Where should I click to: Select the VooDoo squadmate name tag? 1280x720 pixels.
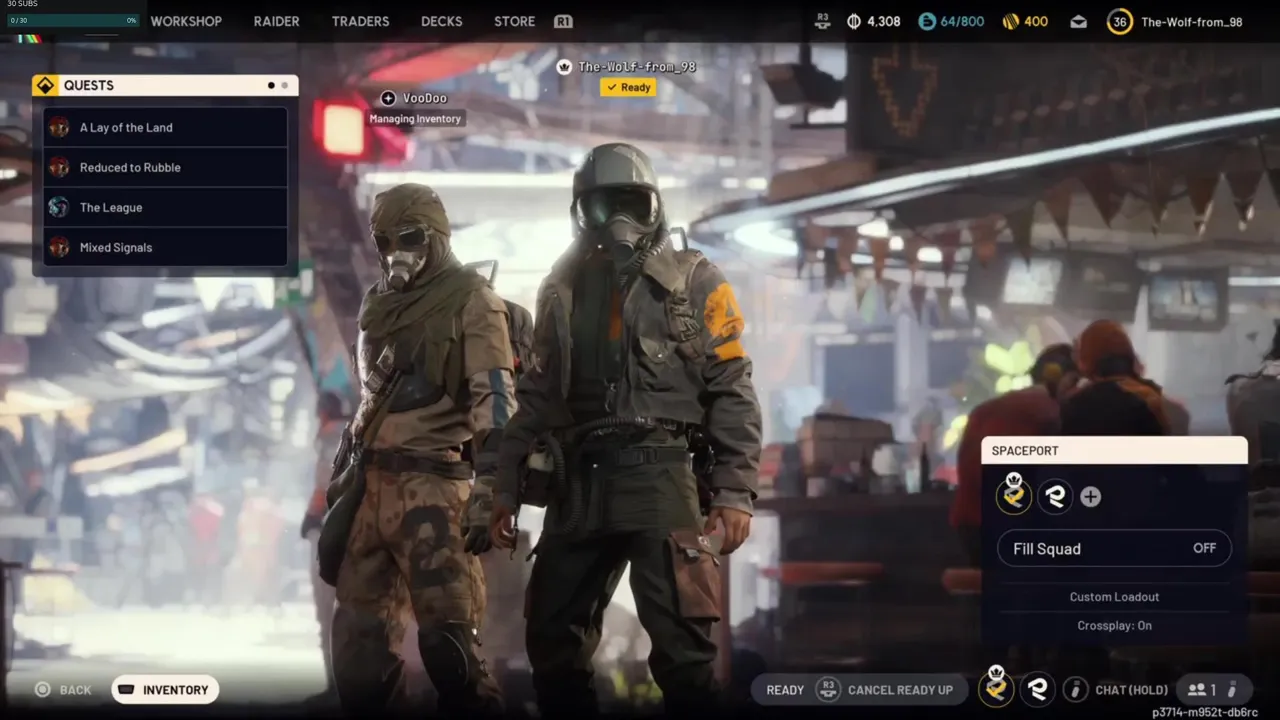425,98
